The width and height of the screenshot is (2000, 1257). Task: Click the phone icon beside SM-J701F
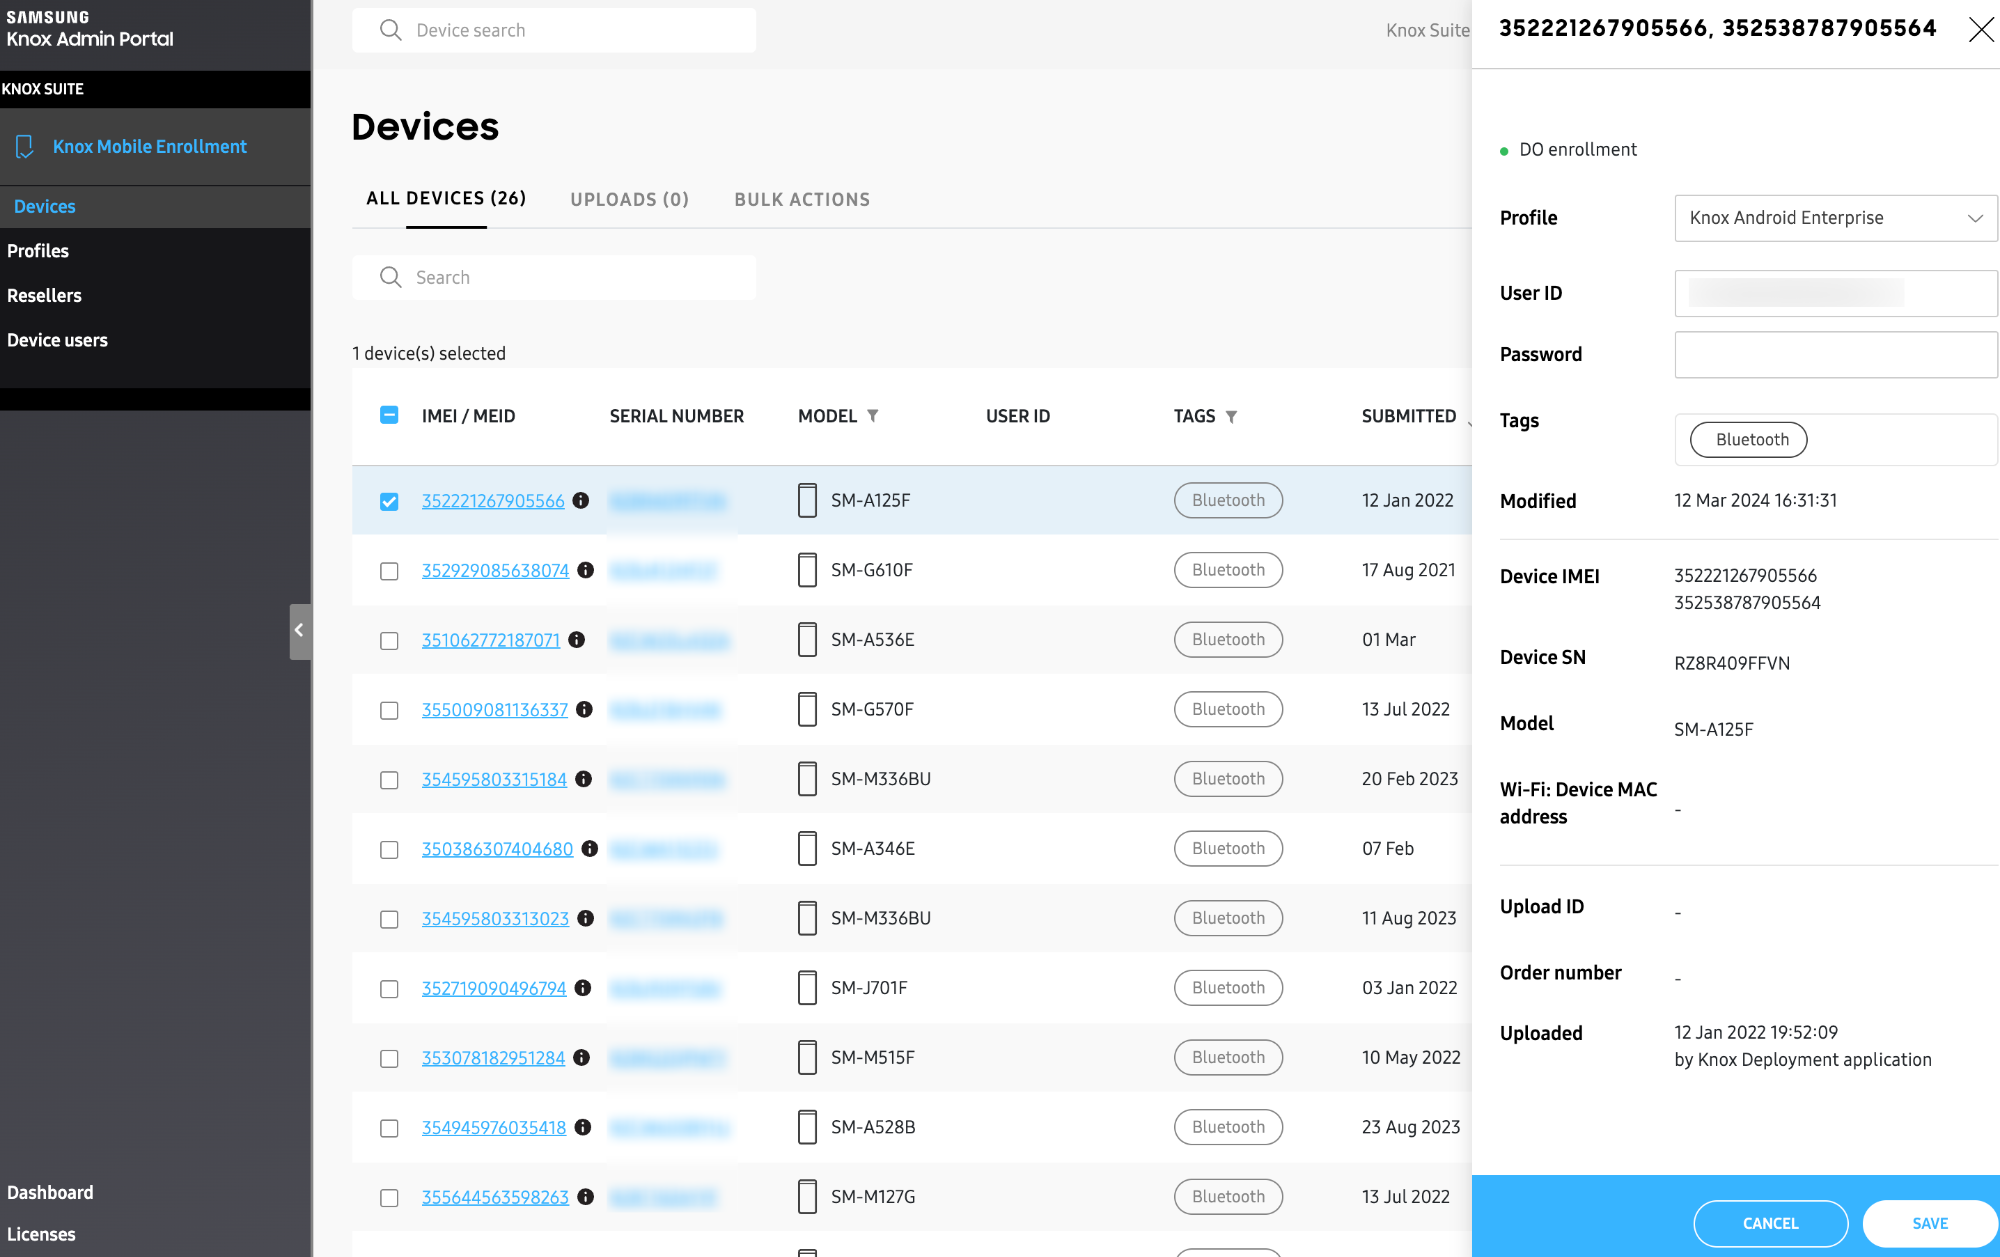[807, 988]
